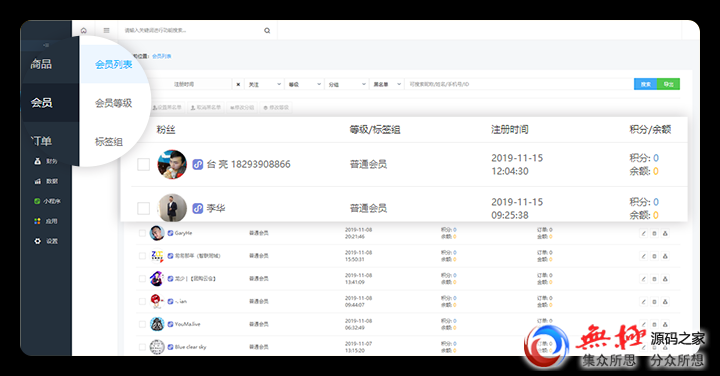
Task: Click the blue 搜索 search button
Action: click(646, 84)
